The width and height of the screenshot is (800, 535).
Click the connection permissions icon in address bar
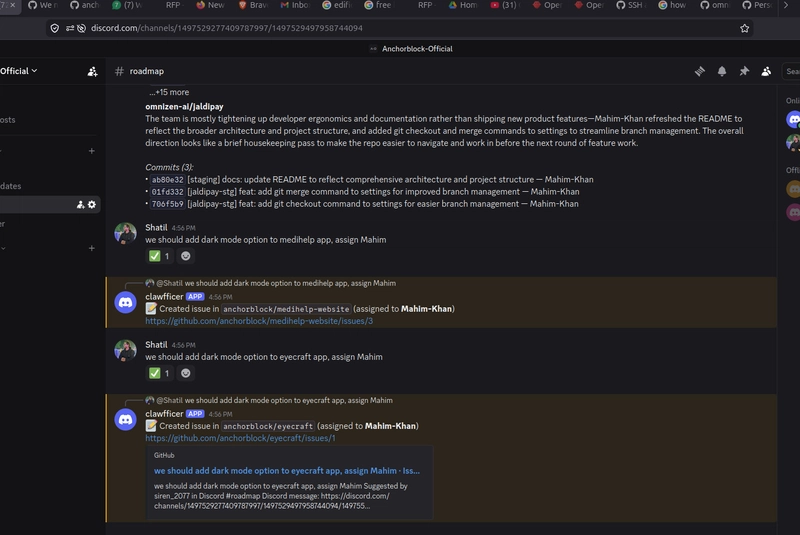[x=70, y=28]
